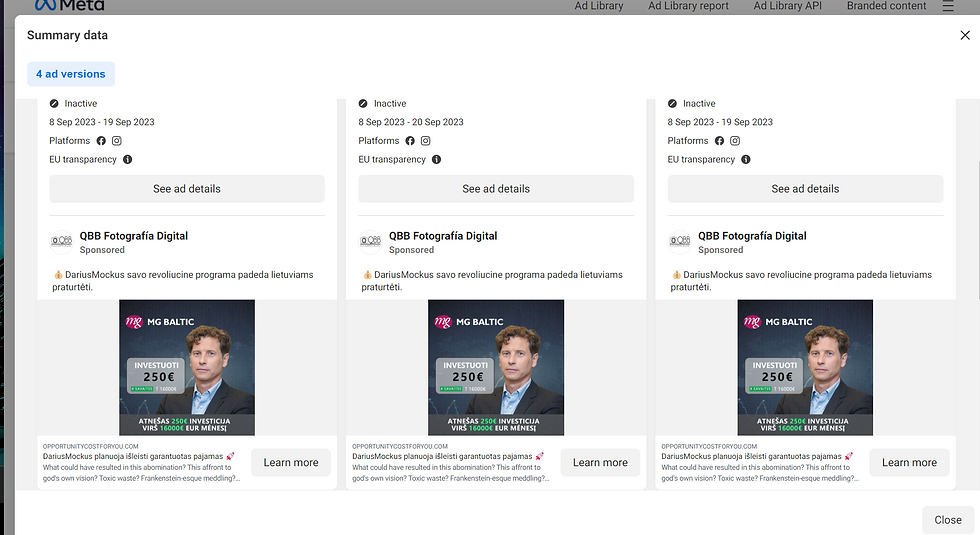The height and width of the screenshot is (535, 980).
Task: Open See ad details for 20 Sep ad
Action: coord(496,189)
